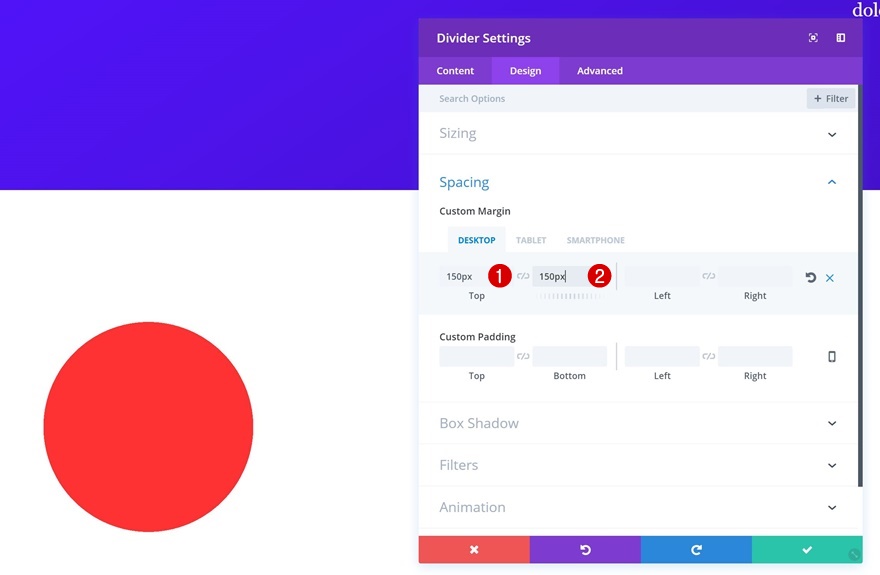Click the expand modal fullscreen icon

click(813, 38)
